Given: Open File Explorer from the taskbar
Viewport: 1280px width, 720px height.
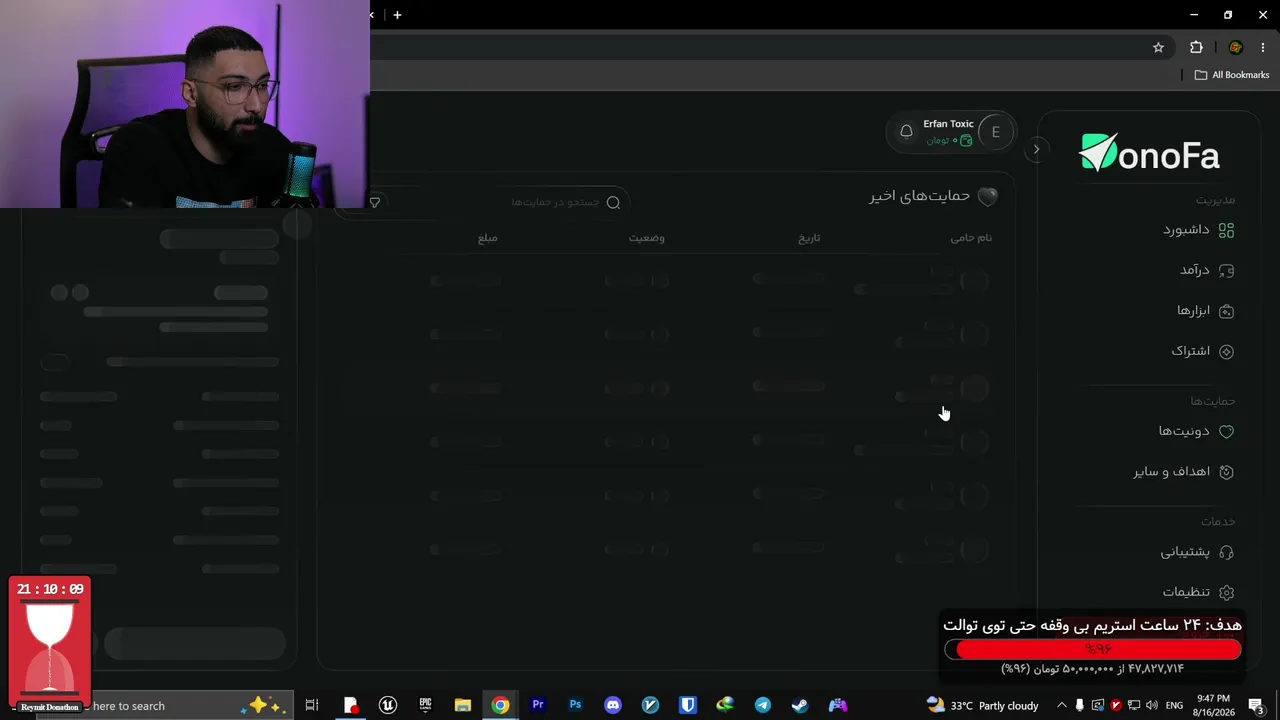Looking at the screenshot, I should (x=463, y=705).
